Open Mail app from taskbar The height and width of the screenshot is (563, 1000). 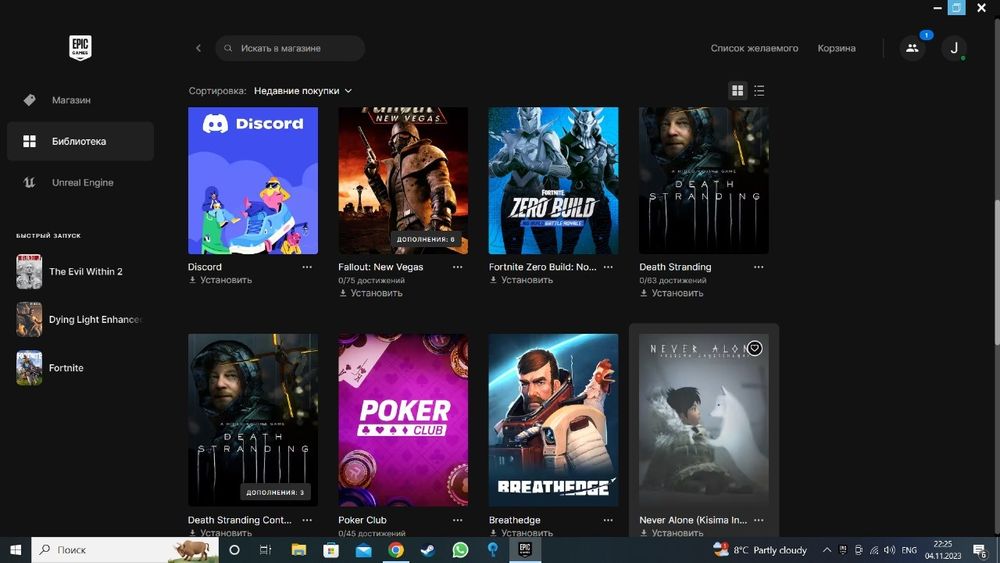364,550
